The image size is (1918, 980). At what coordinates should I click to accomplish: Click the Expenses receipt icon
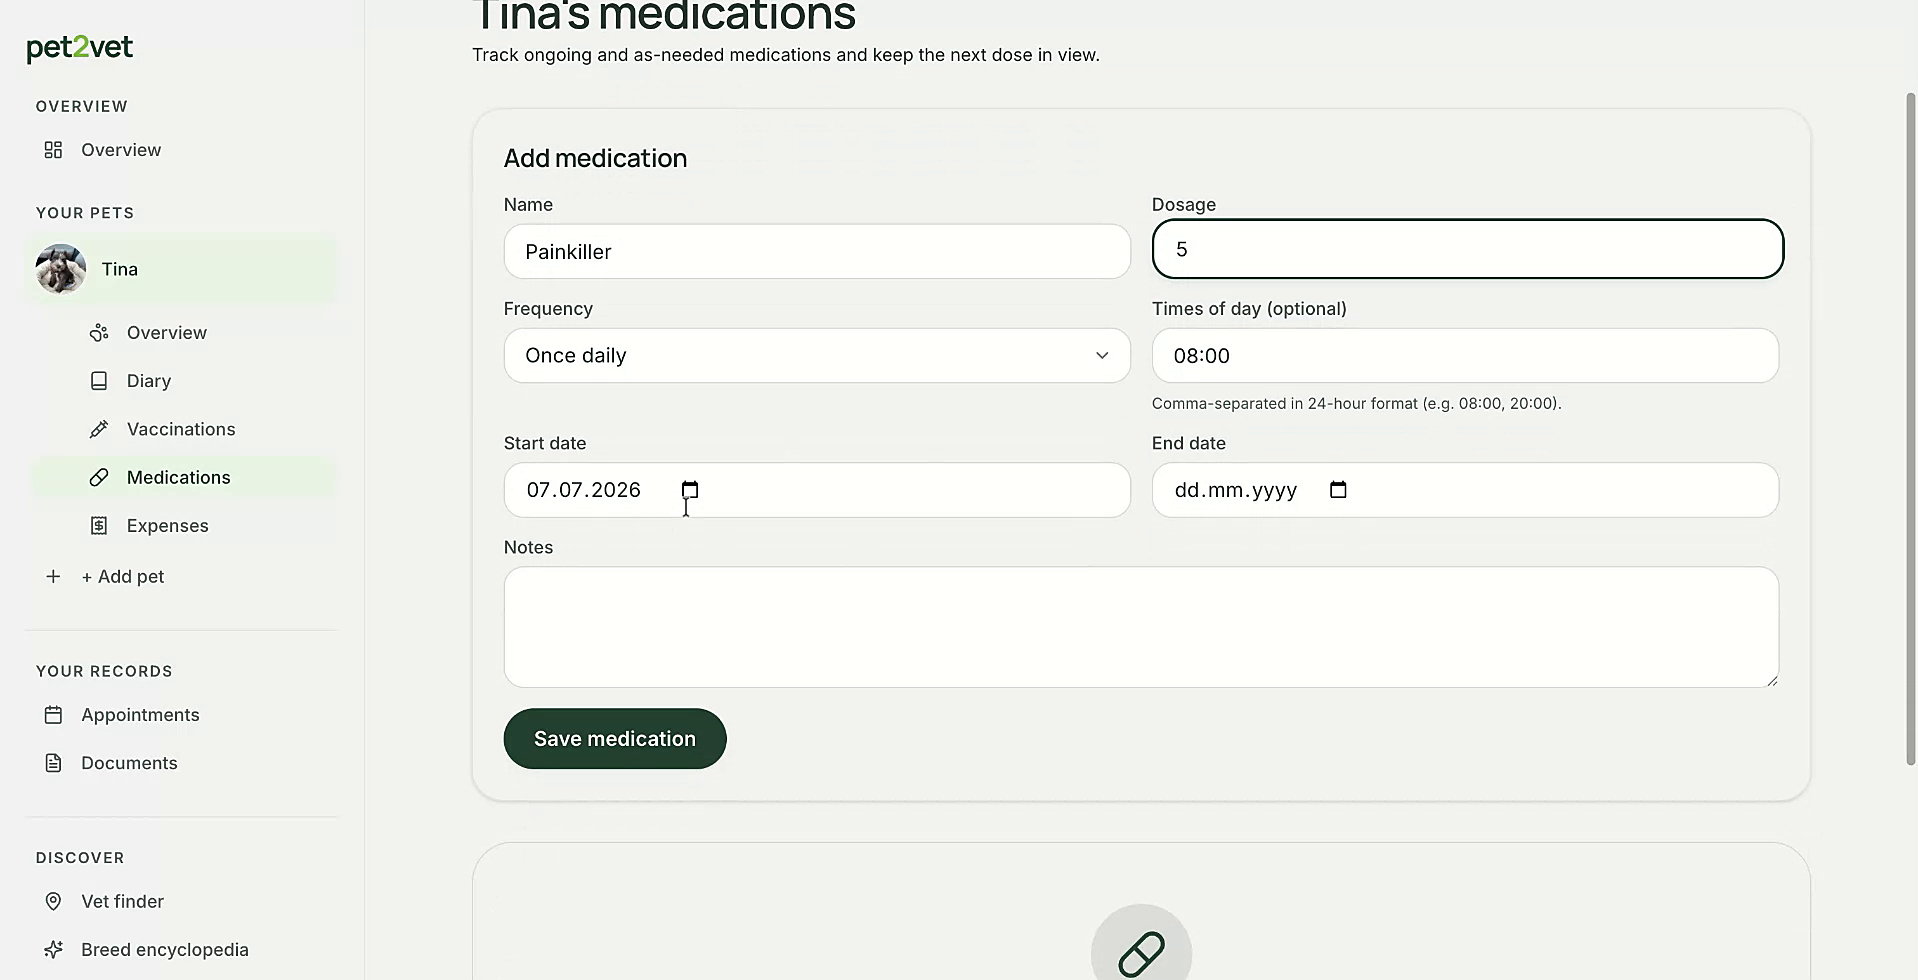coord(99,526)
